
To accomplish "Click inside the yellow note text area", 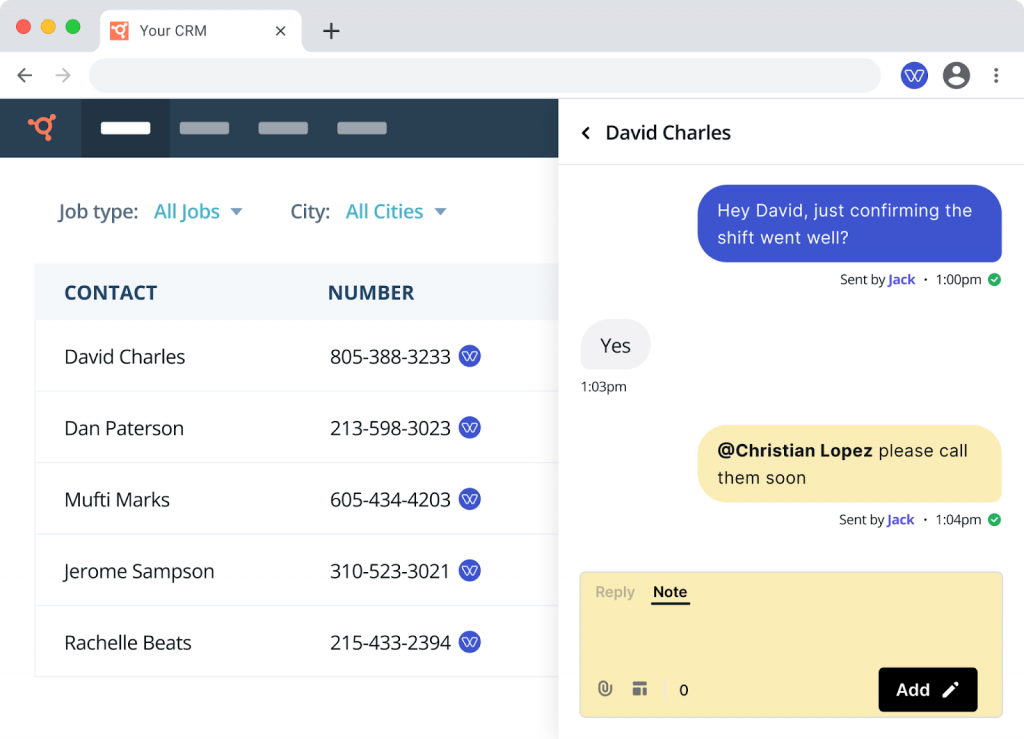I will 790,635.
